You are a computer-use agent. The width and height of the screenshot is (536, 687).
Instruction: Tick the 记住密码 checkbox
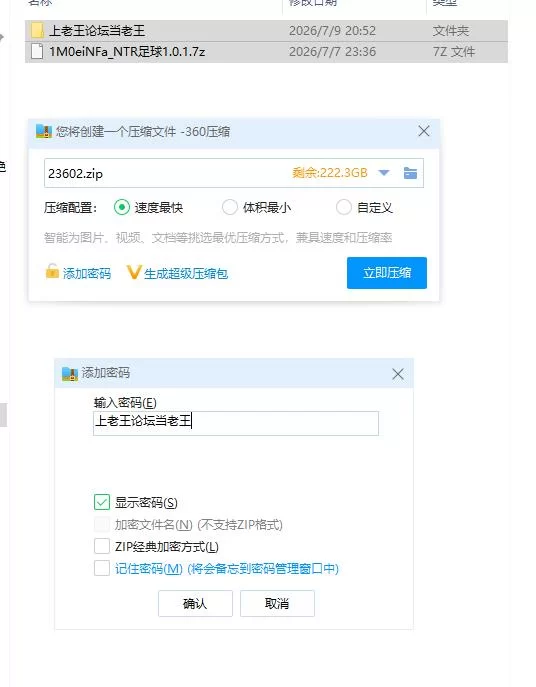coord(102,568)
